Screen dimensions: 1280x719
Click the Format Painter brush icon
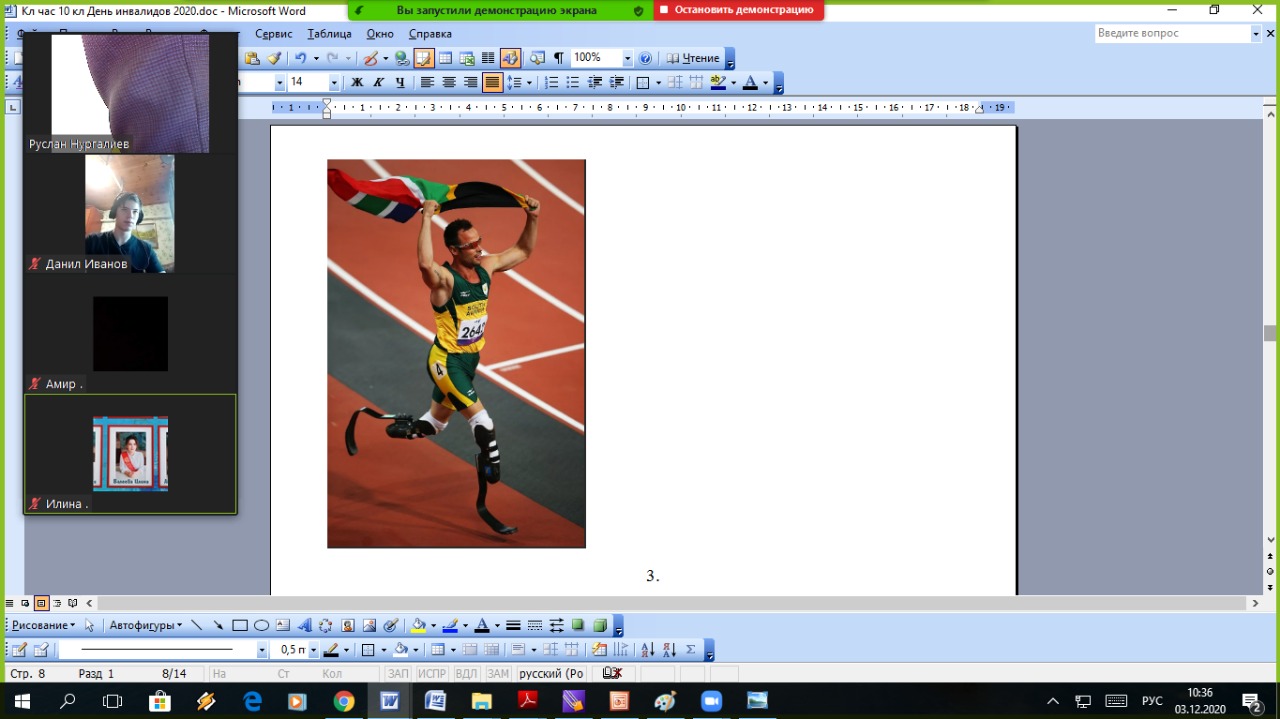click(274, 58)
